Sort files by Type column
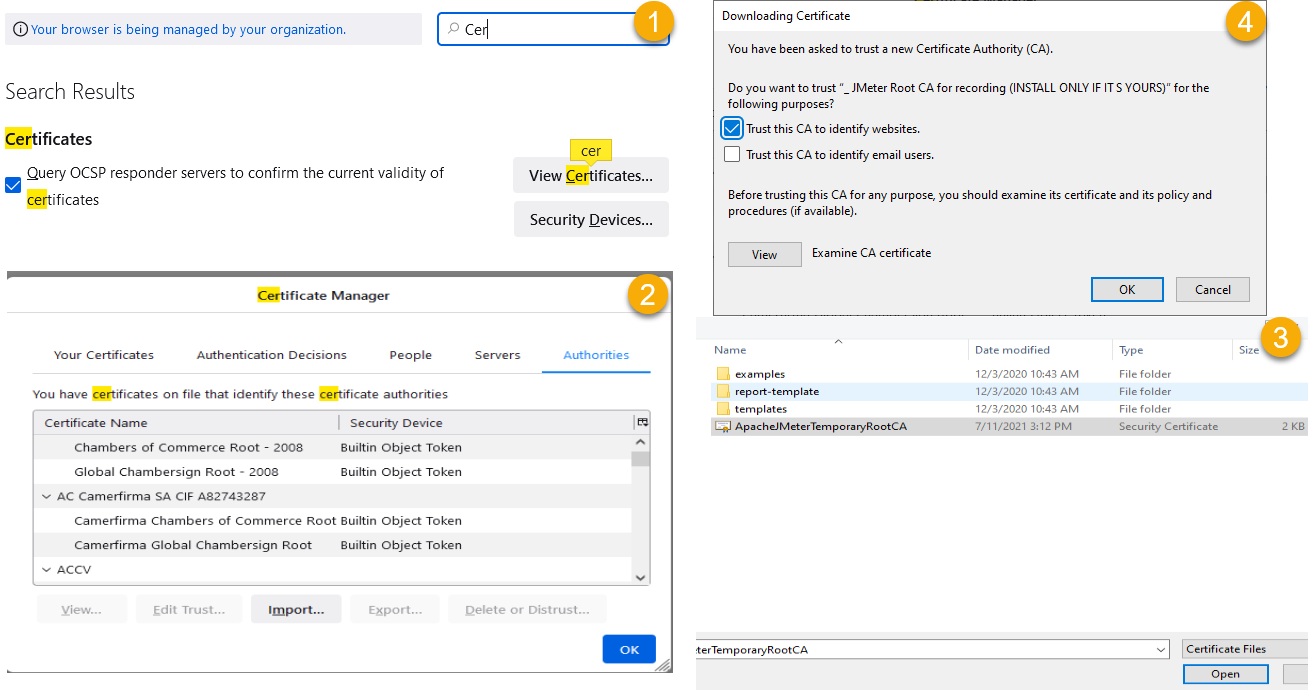 tap(1172, 350)
